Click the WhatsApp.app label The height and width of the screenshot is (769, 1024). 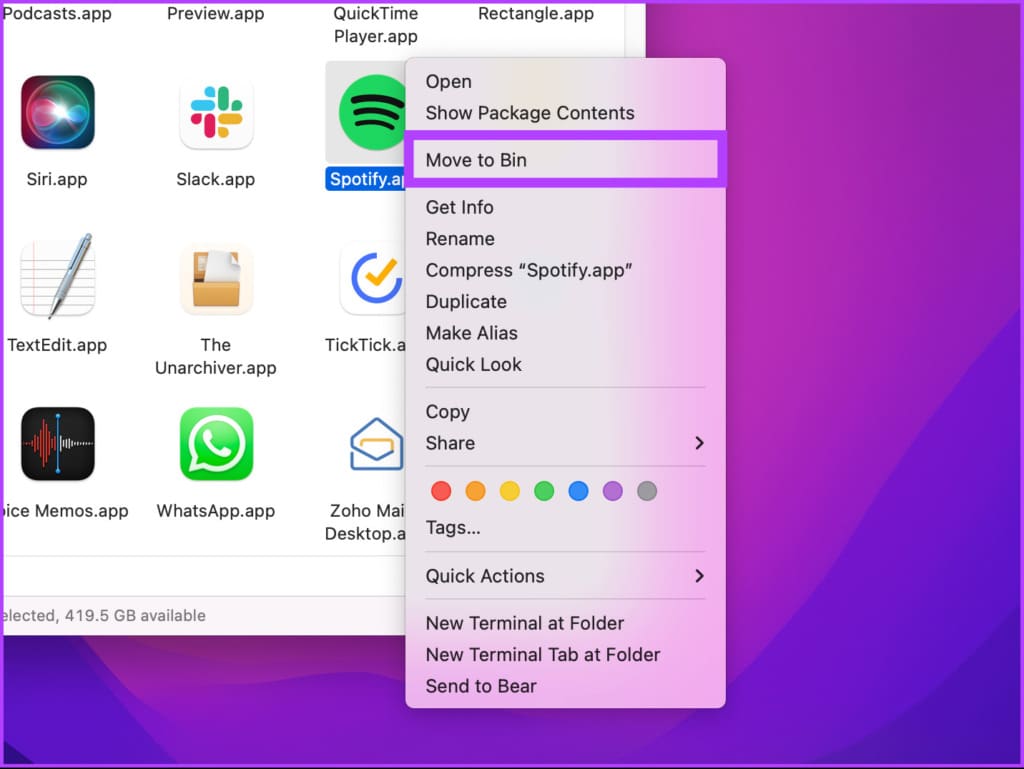tap(216, 510)
